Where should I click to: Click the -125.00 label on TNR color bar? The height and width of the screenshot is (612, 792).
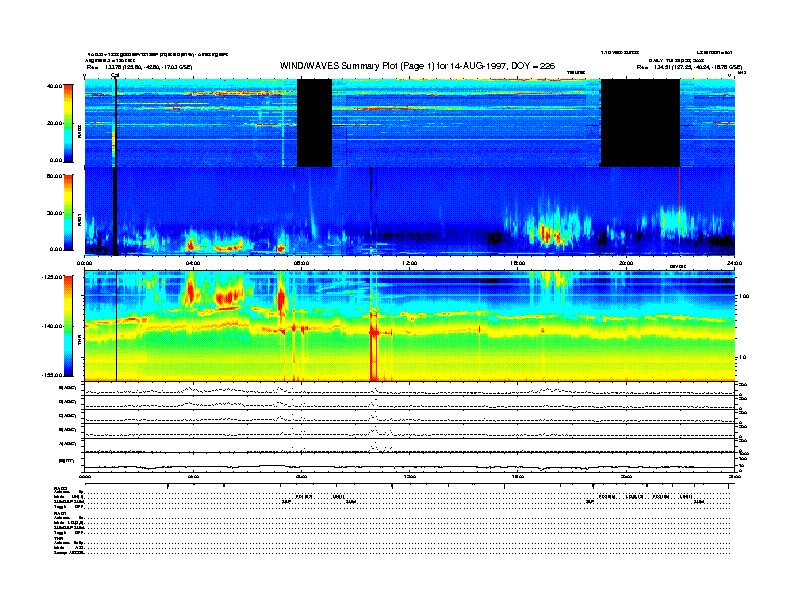pyautogui.click(x=52, y=277)
